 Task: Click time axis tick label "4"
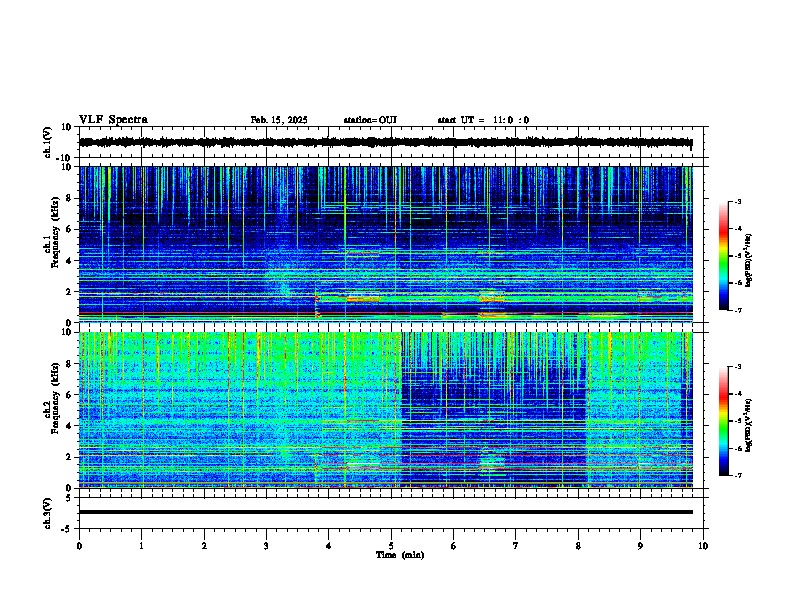(329, 546)
